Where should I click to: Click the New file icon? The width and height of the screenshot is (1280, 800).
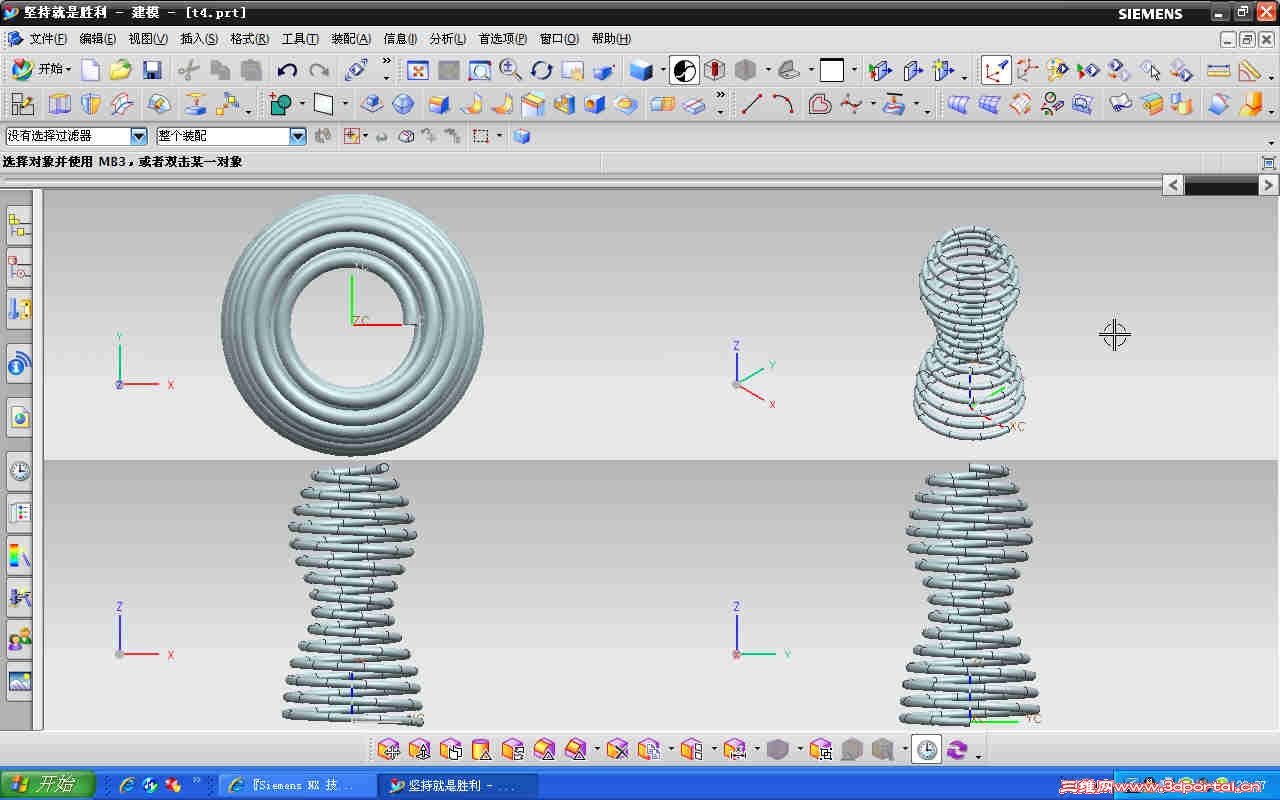tap(91, 70)
